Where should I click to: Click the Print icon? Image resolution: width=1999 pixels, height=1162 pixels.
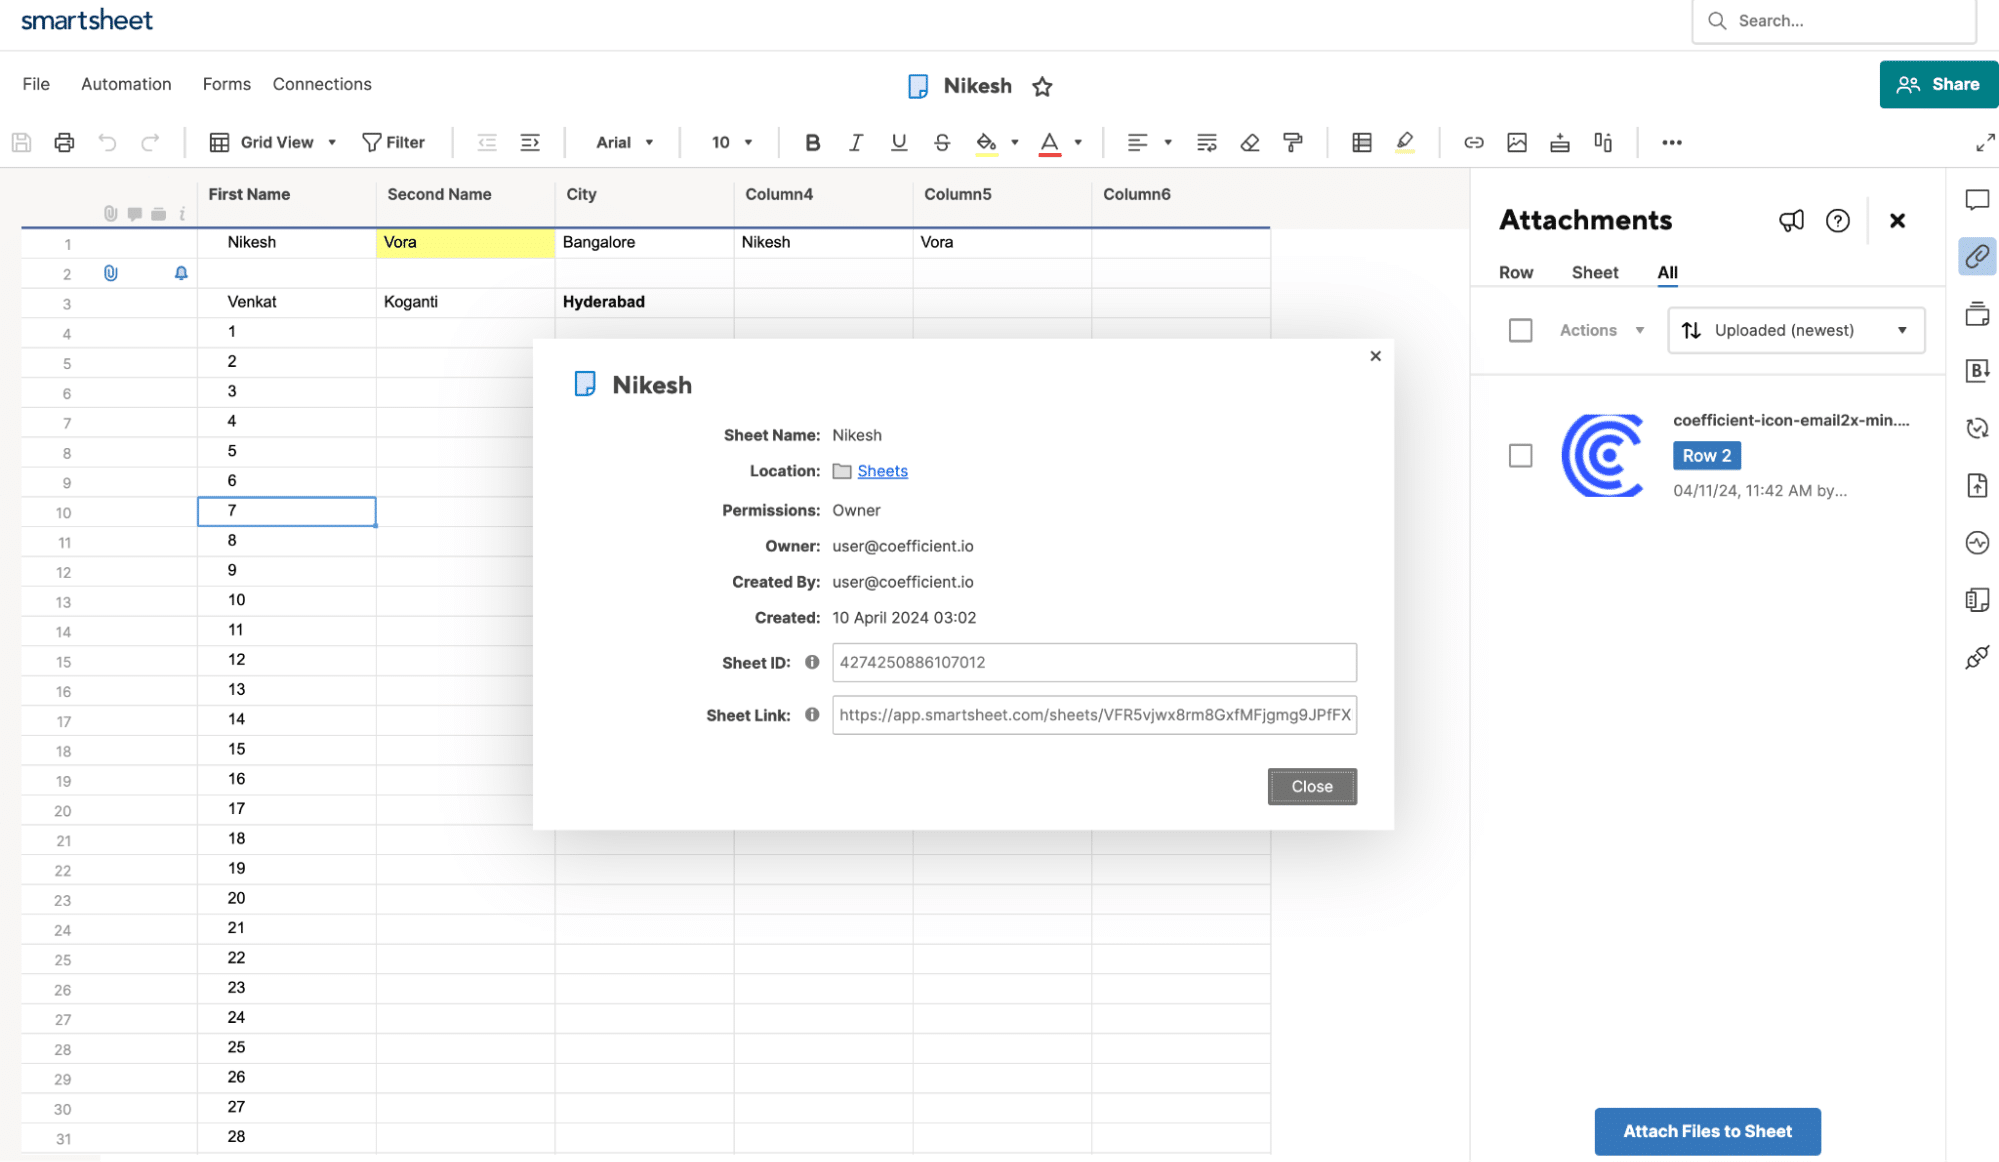64,142
